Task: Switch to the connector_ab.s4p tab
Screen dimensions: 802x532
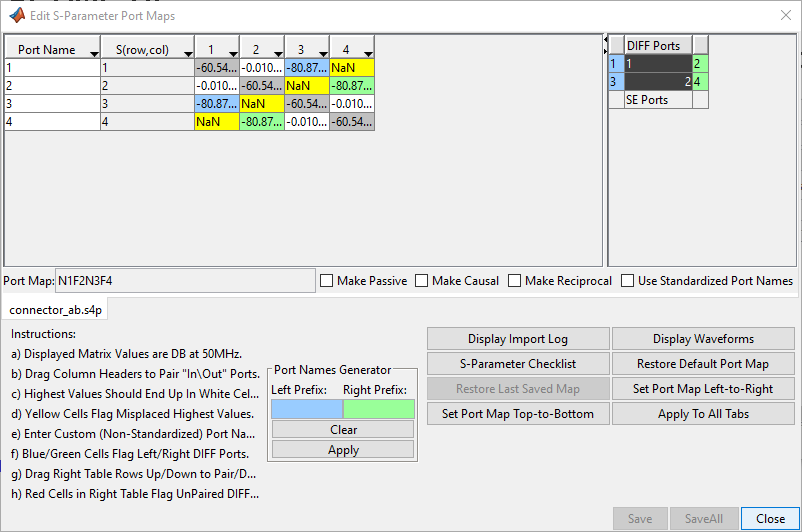Action: 55,310
